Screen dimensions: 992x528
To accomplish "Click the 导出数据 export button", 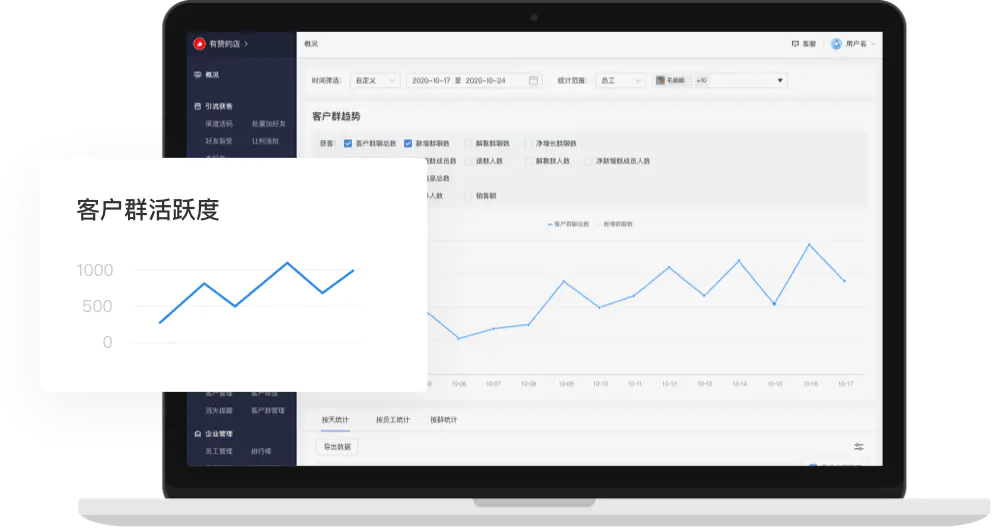I will pos(337,446).
